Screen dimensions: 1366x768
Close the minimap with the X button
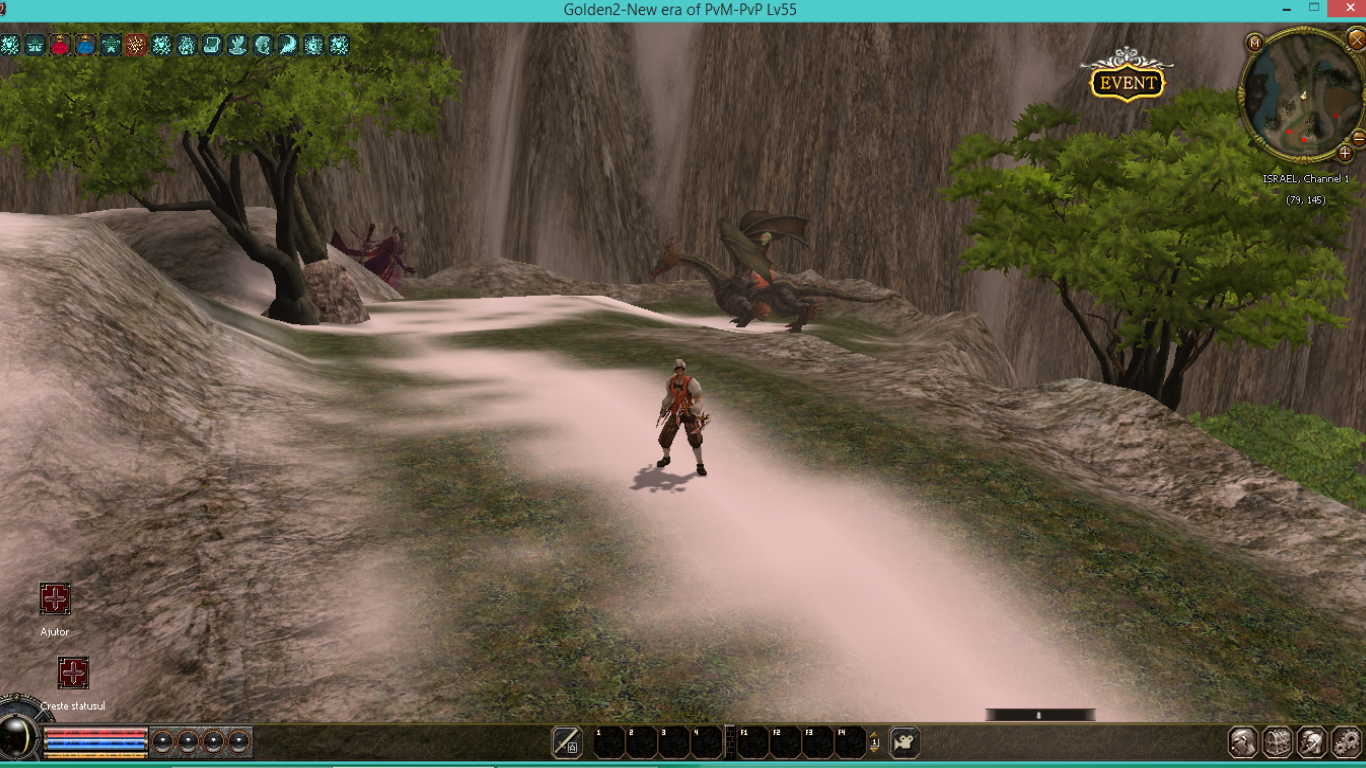click(1357, 38)
